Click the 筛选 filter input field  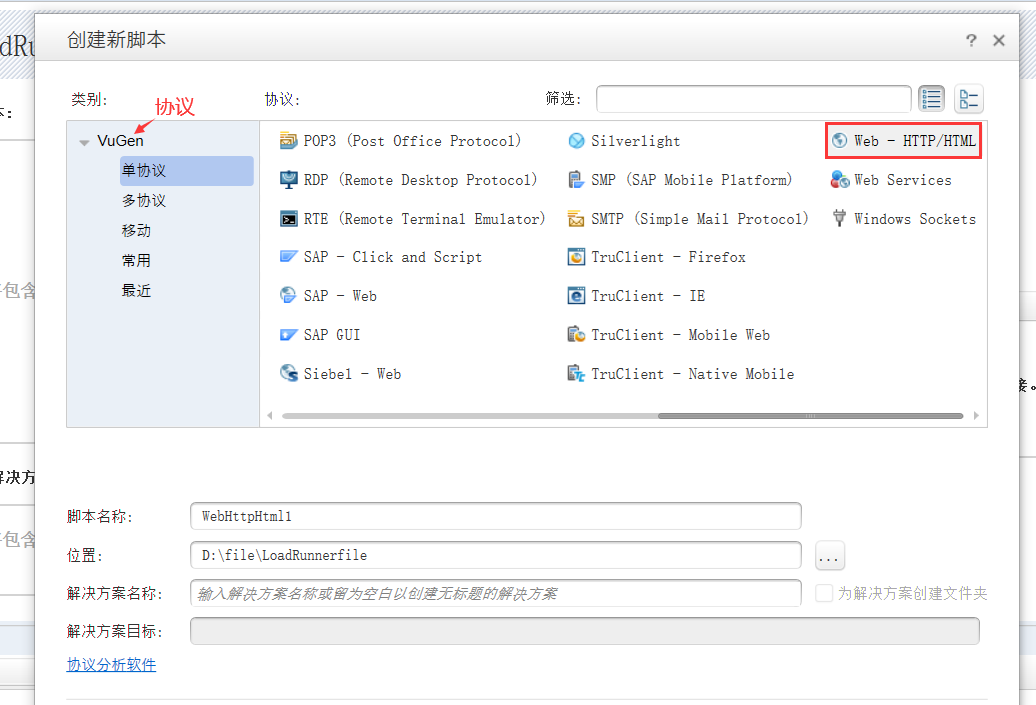pyautogui.click(x=753, y=99)
